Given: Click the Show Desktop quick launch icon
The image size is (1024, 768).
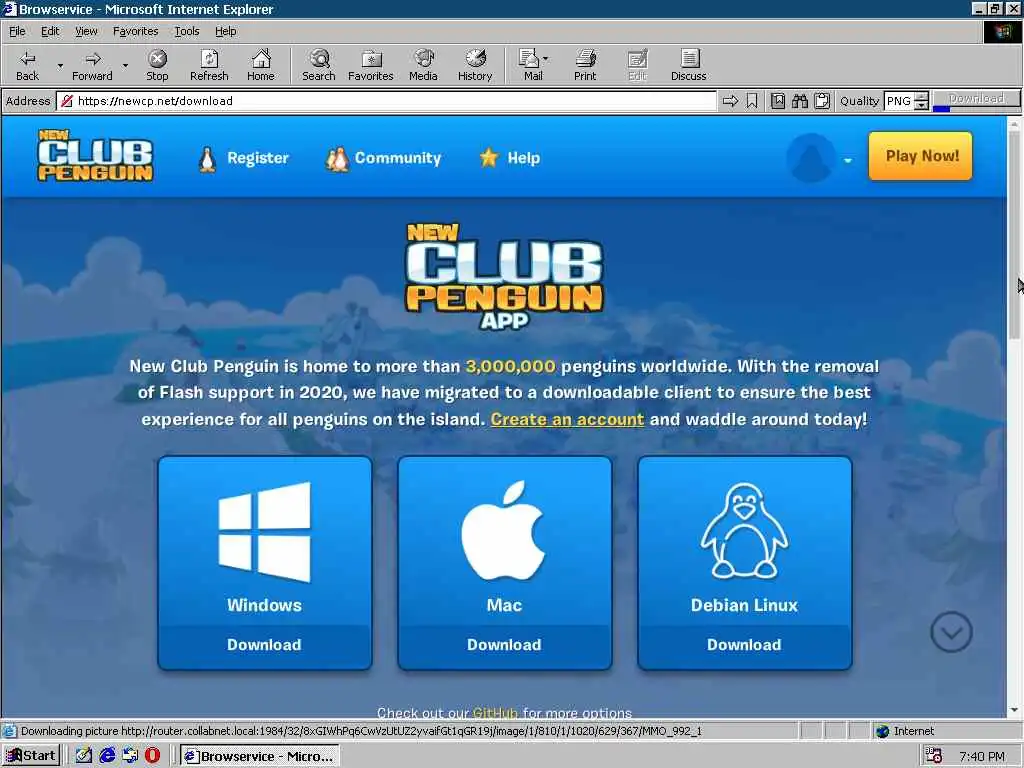Looking at the screenshot, I should click(84, 756).
